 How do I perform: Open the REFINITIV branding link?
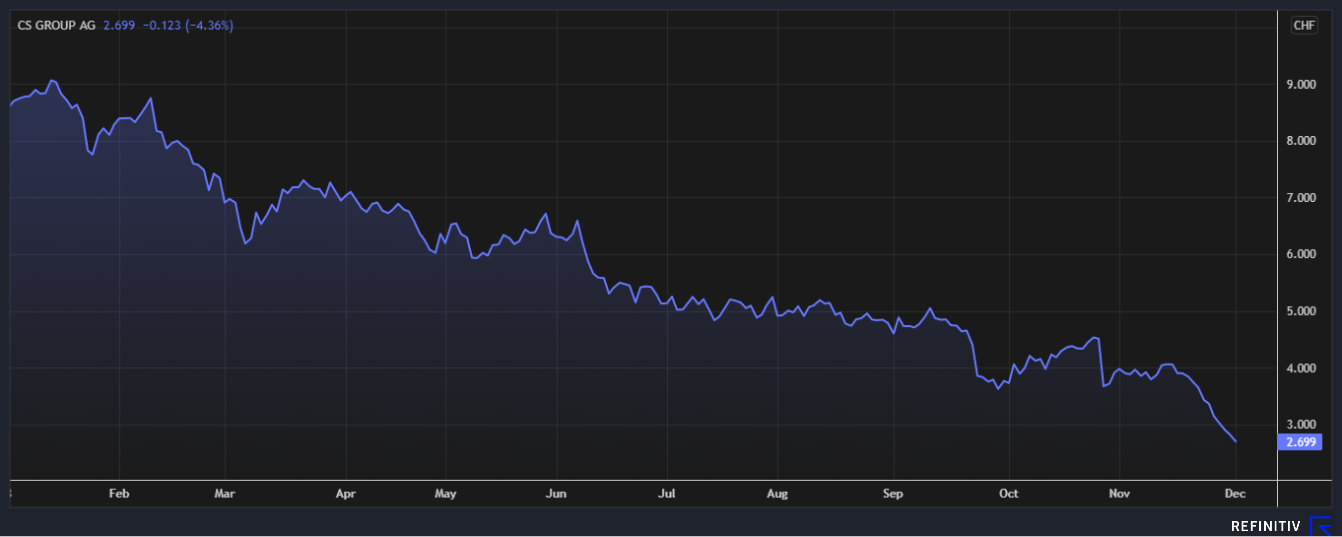(1265, 526)
